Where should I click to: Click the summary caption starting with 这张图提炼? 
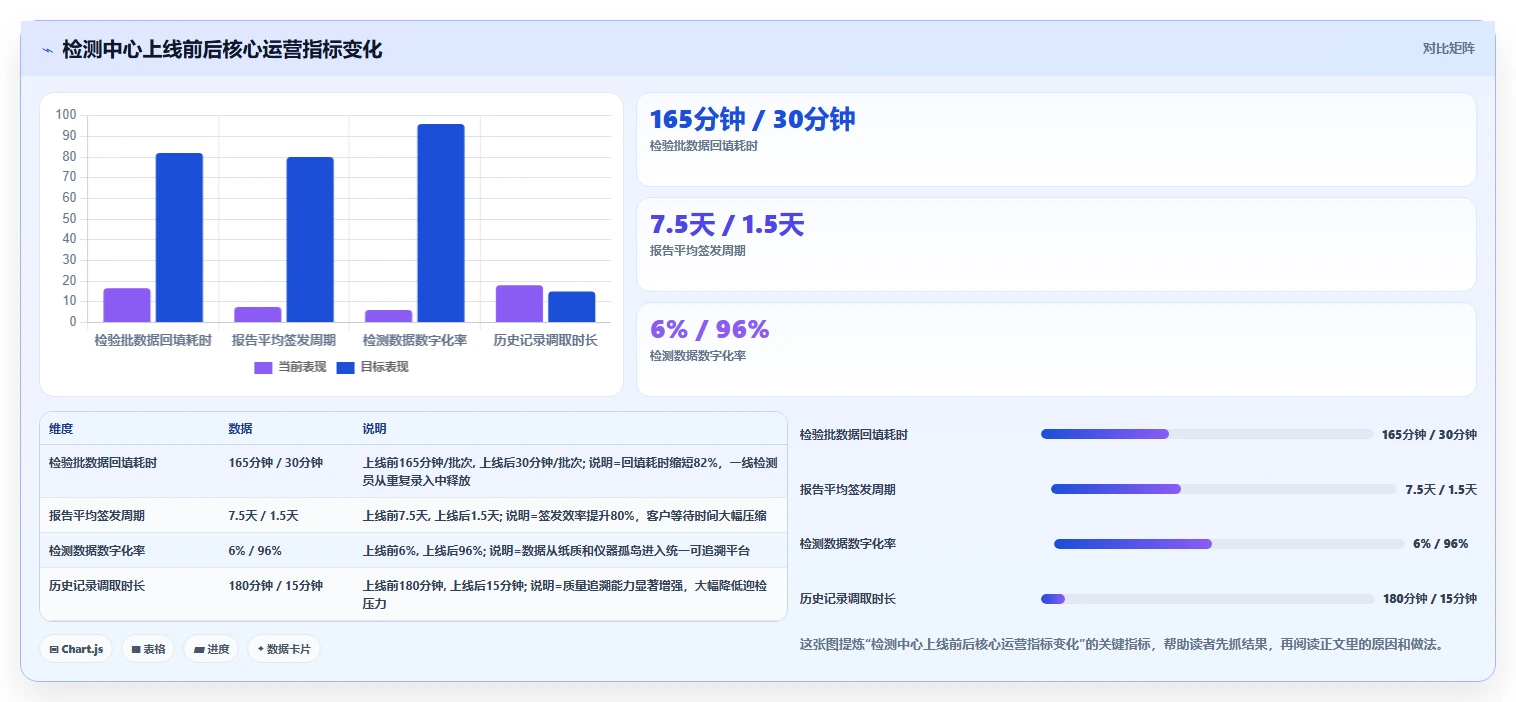pos(1122,644)
